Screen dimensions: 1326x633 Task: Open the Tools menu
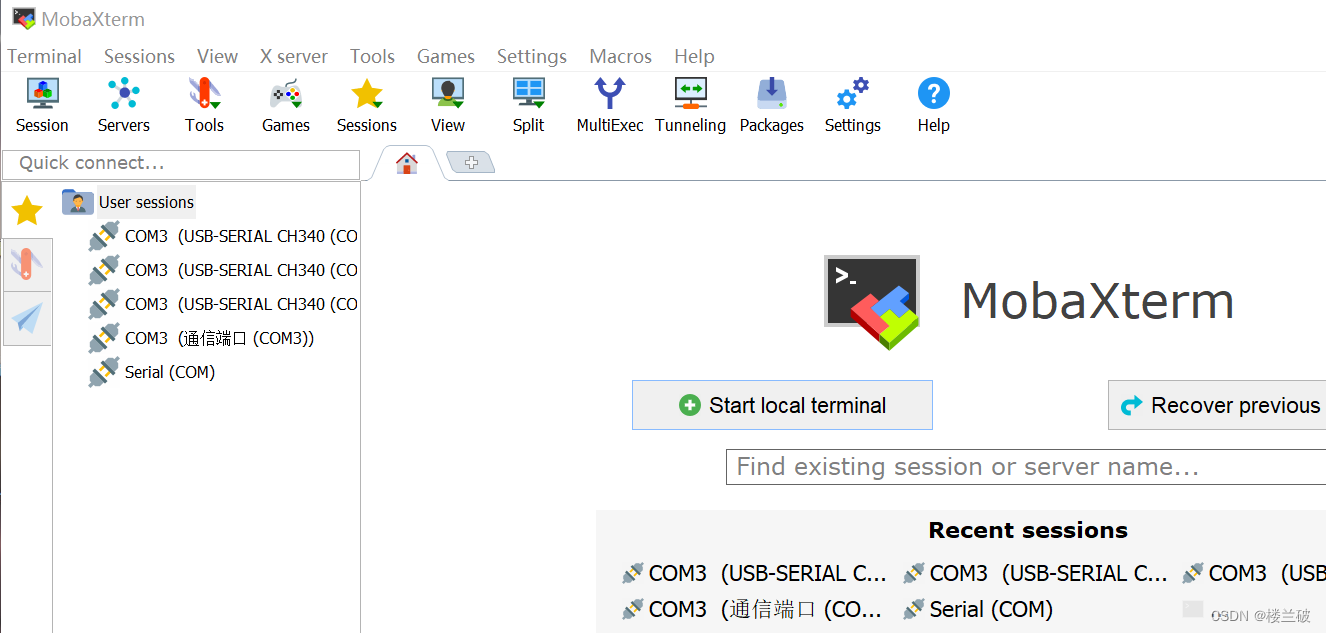[x=372, y=56]
